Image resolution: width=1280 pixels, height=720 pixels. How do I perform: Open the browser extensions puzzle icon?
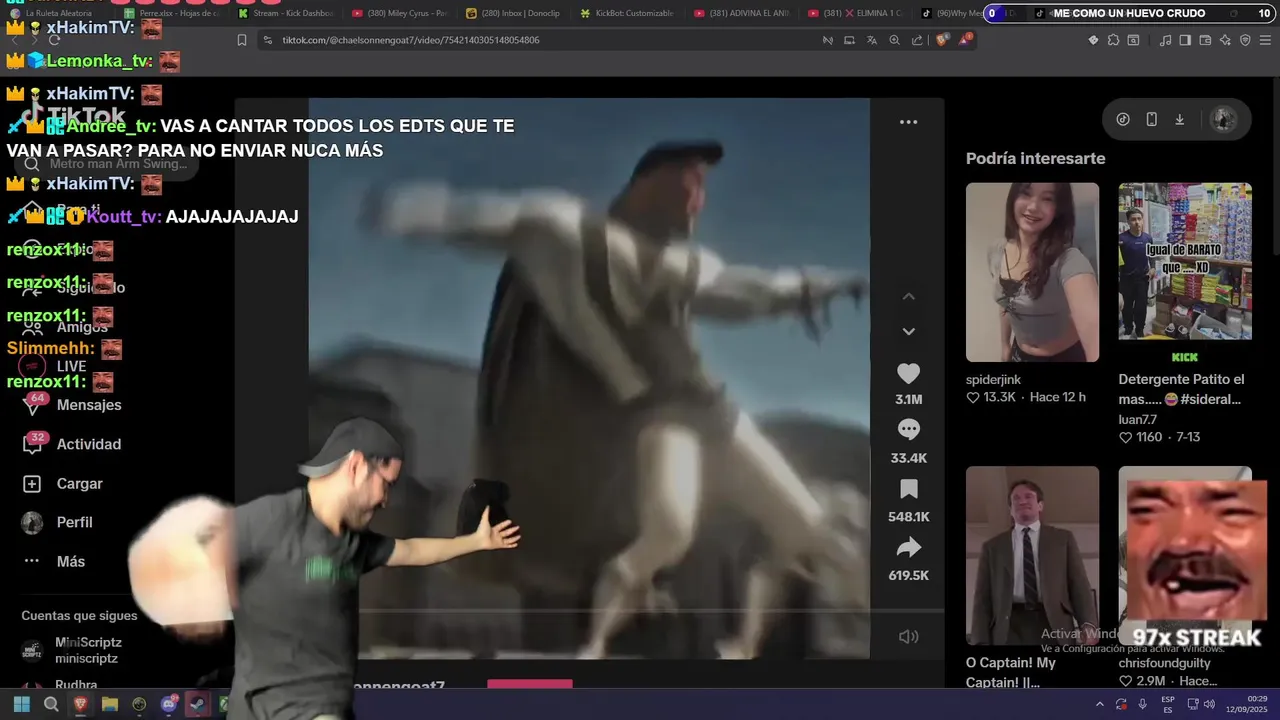point(1112,40)
